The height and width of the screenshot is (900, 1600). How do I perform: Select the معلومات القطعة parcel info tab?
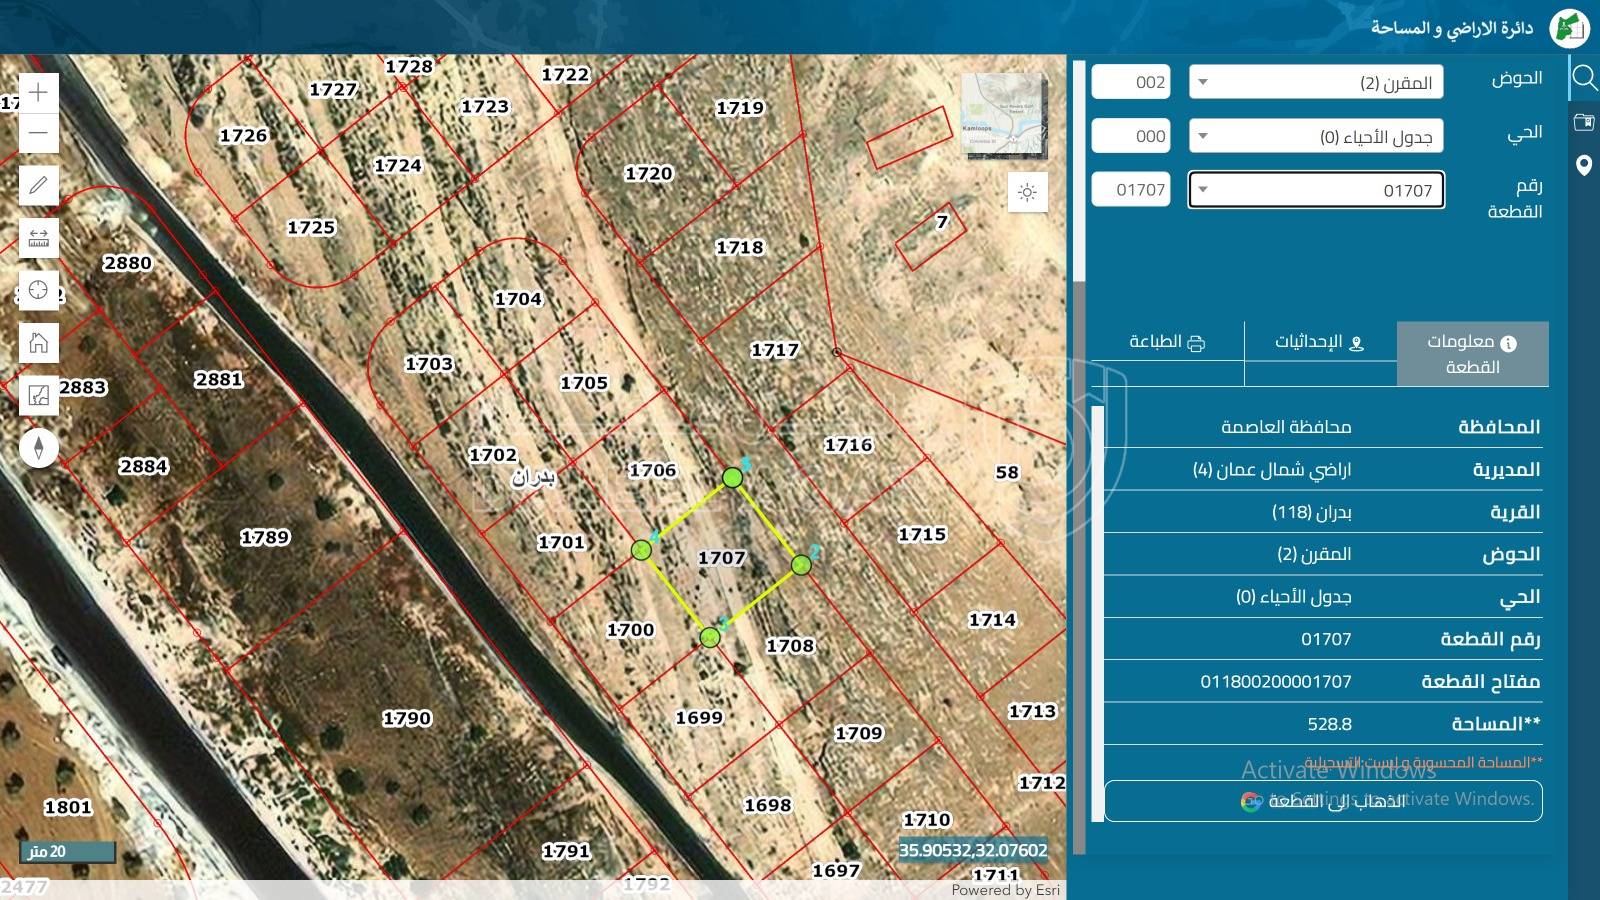[1472, 354]
